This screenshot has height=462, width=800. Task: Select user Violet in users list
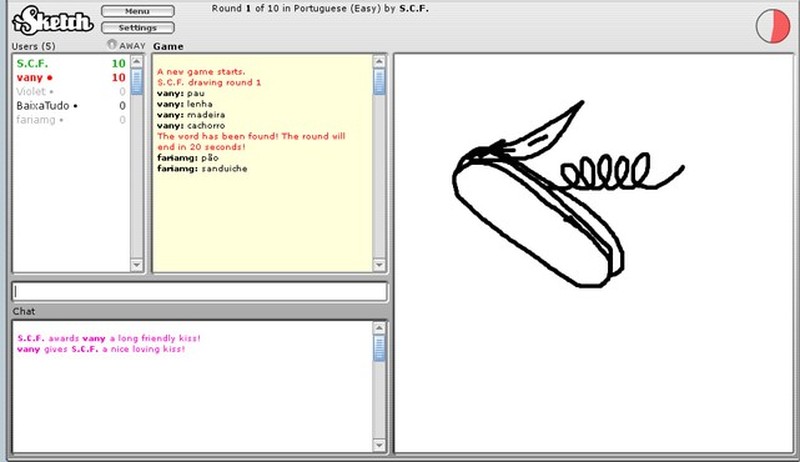(x=34, y=92)
